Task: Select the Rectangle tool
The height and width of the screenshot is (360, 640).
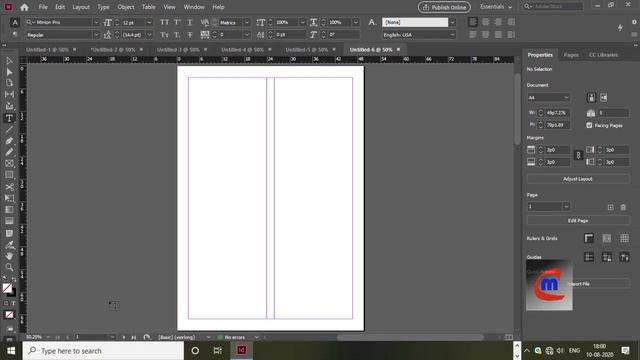Action: [x=9, y=175]
